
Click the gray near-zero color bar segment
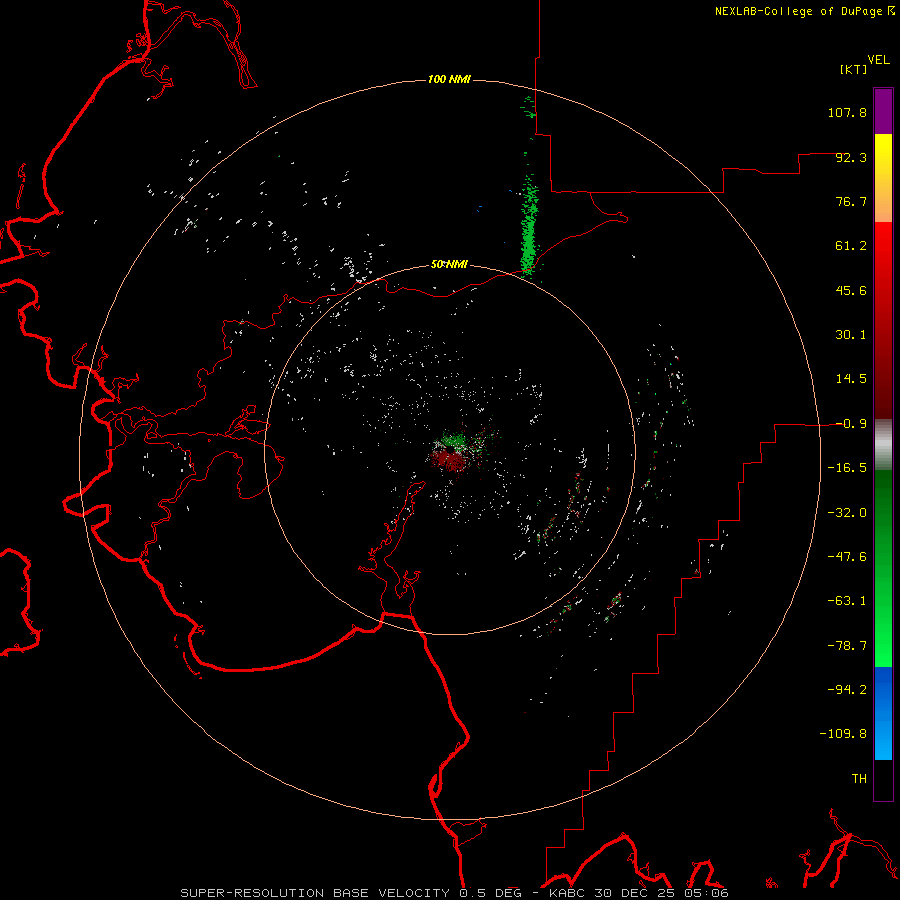883,445
